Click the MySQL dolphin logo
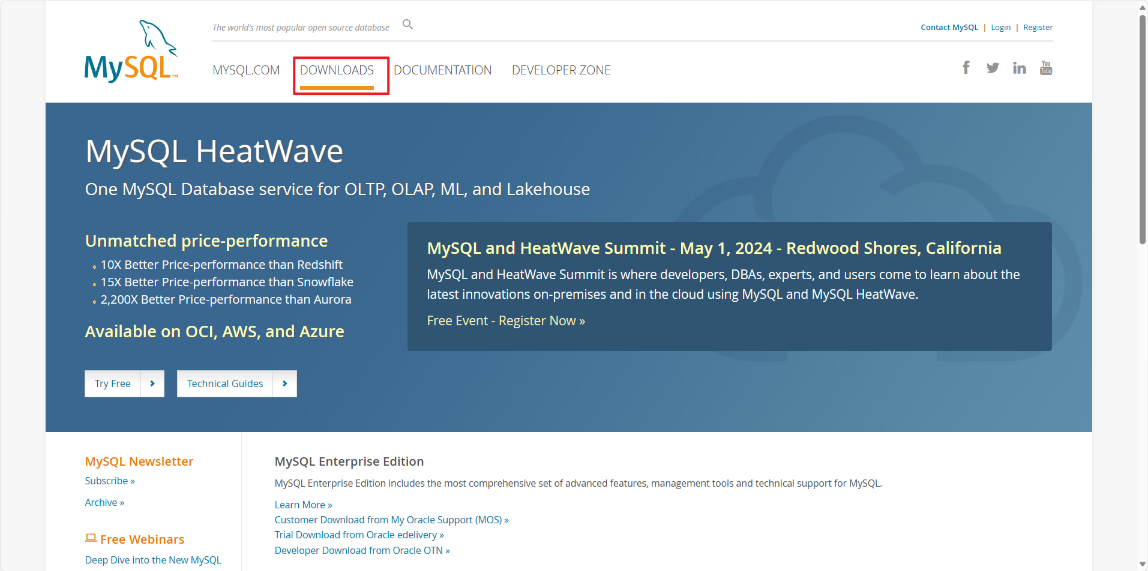The width and height of the screenshot is (1148, 571). coord(131,51)
